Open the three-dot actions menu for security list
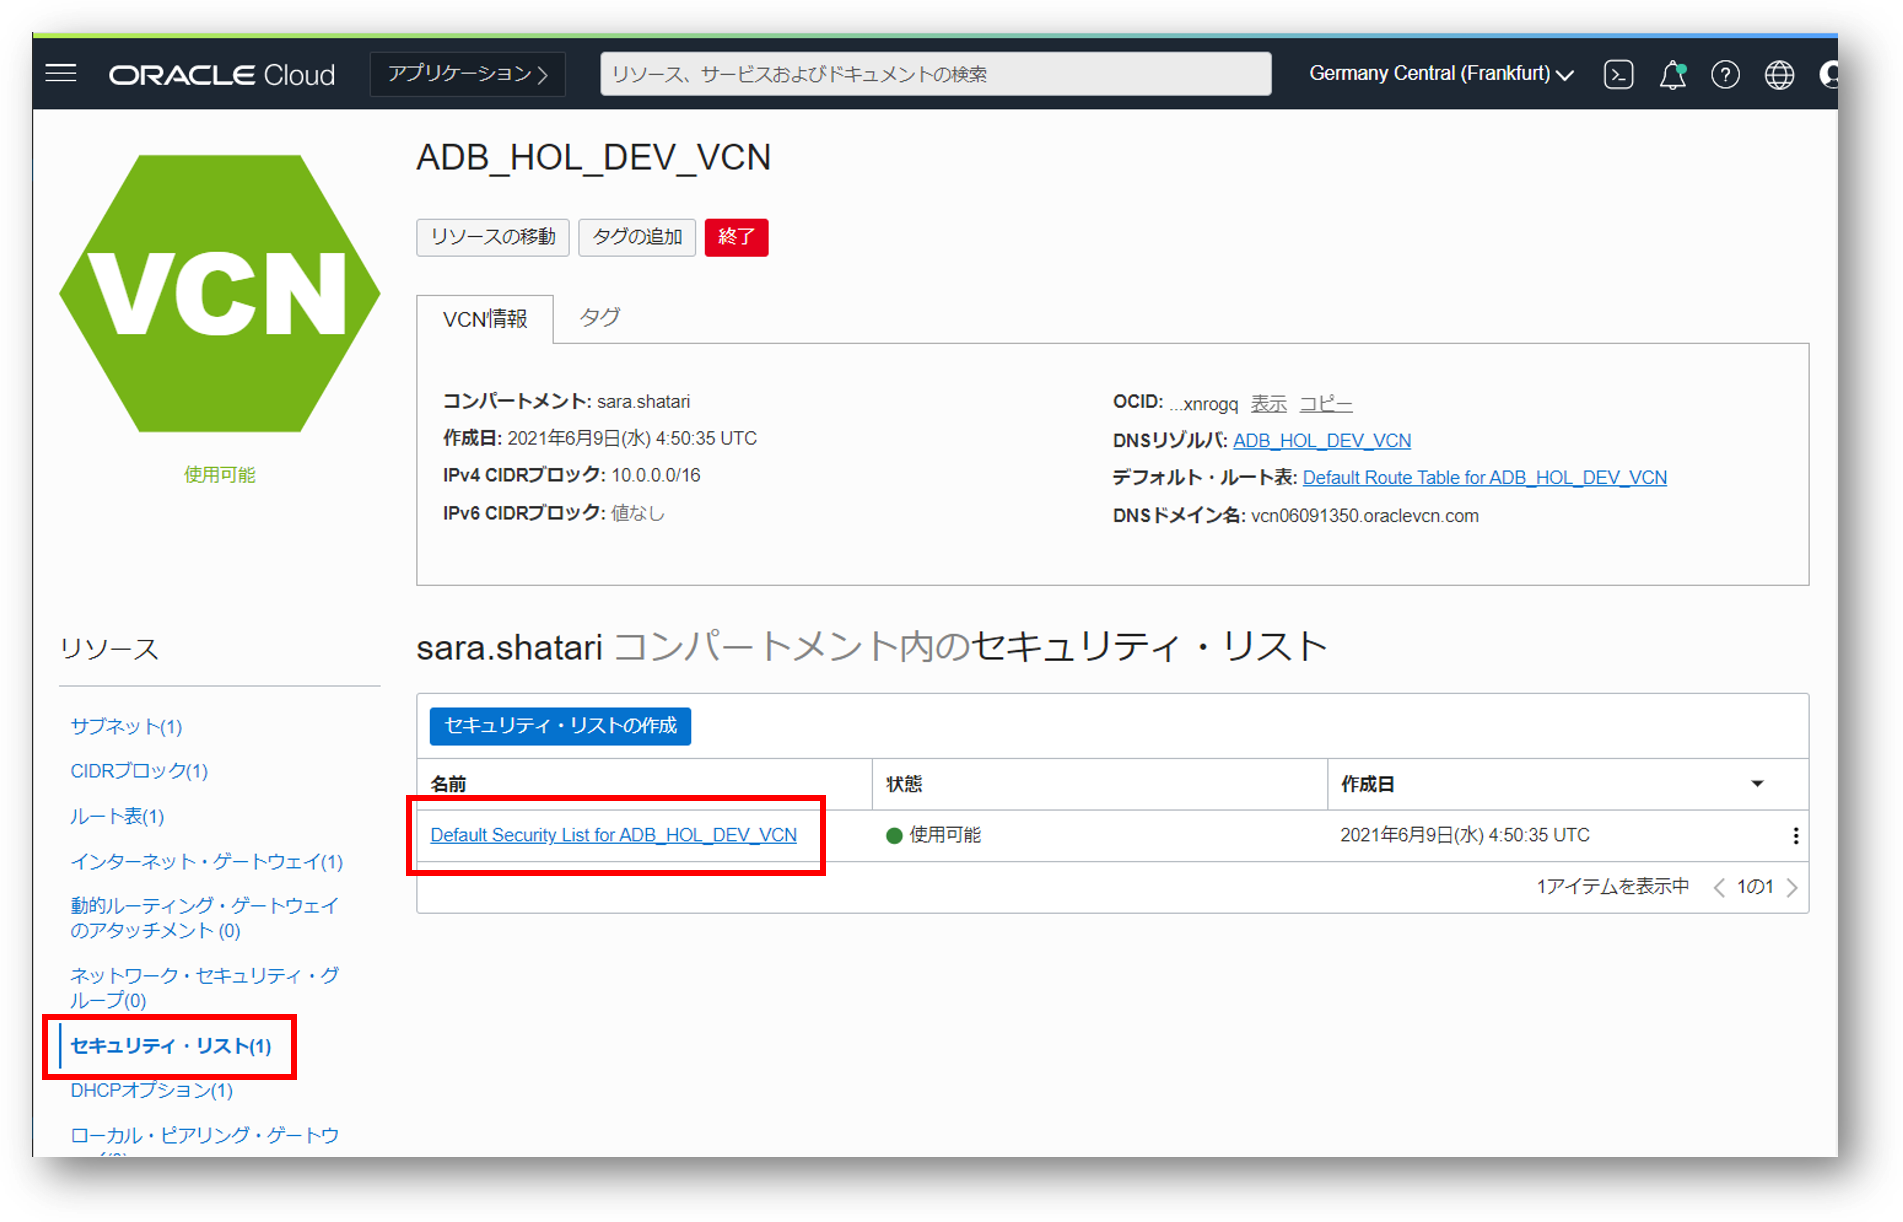The image size is (1903, 1222). tap(1796, 836)
